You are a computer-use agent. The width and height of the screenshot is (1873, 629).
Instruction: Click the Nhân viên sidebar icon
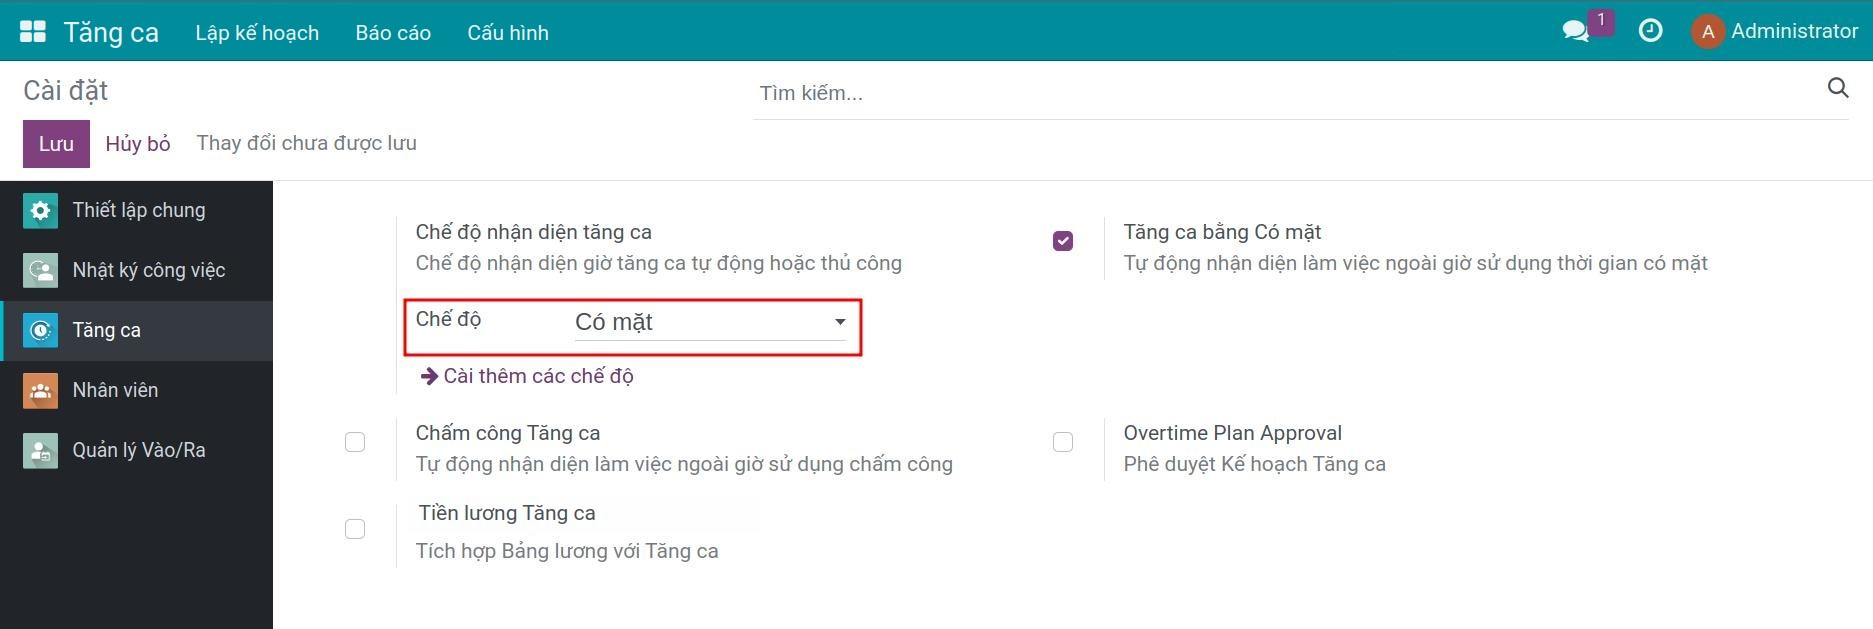[x=40, y=391]
